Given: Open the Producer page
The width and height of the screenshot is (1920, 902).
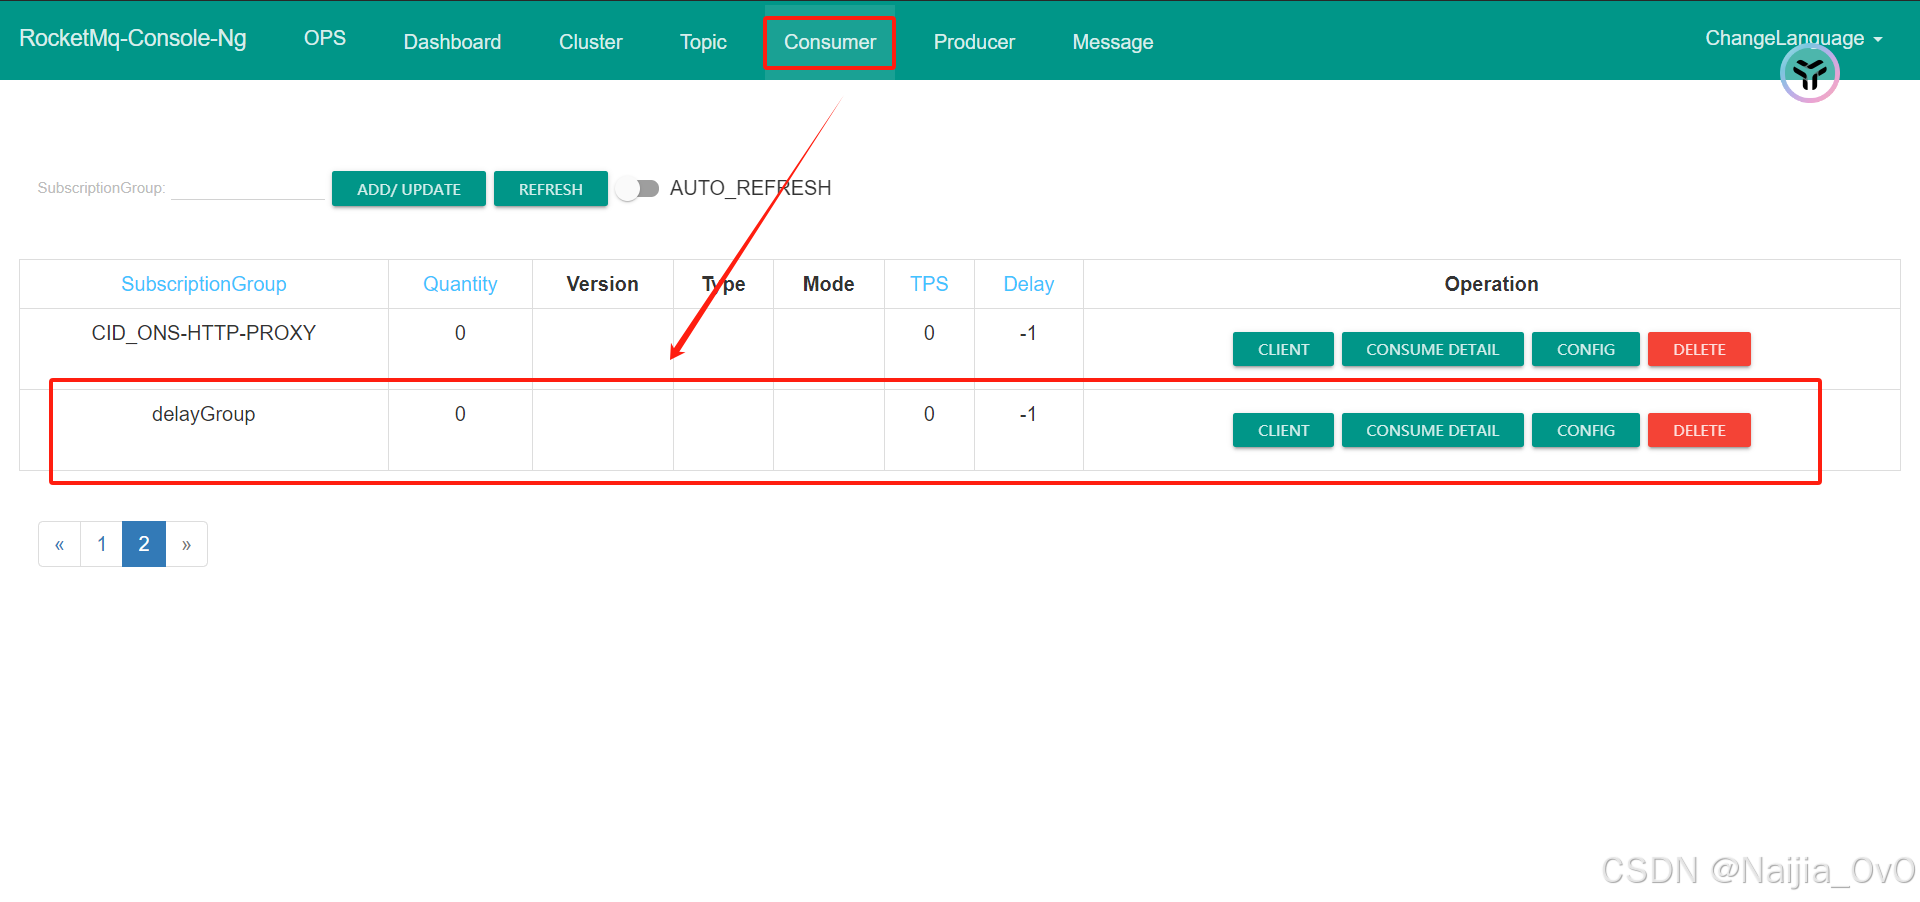Looking at the screenshot, I should [974, 42].
